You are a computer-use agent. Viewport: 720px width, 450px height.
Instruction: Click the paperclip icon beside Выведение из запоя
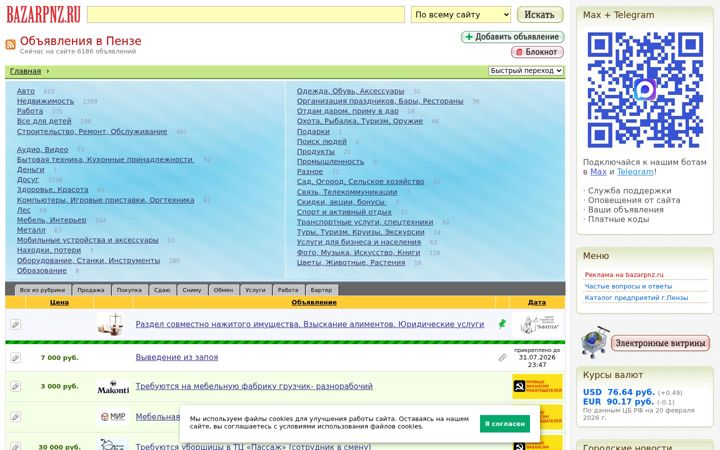coord(502,357)
